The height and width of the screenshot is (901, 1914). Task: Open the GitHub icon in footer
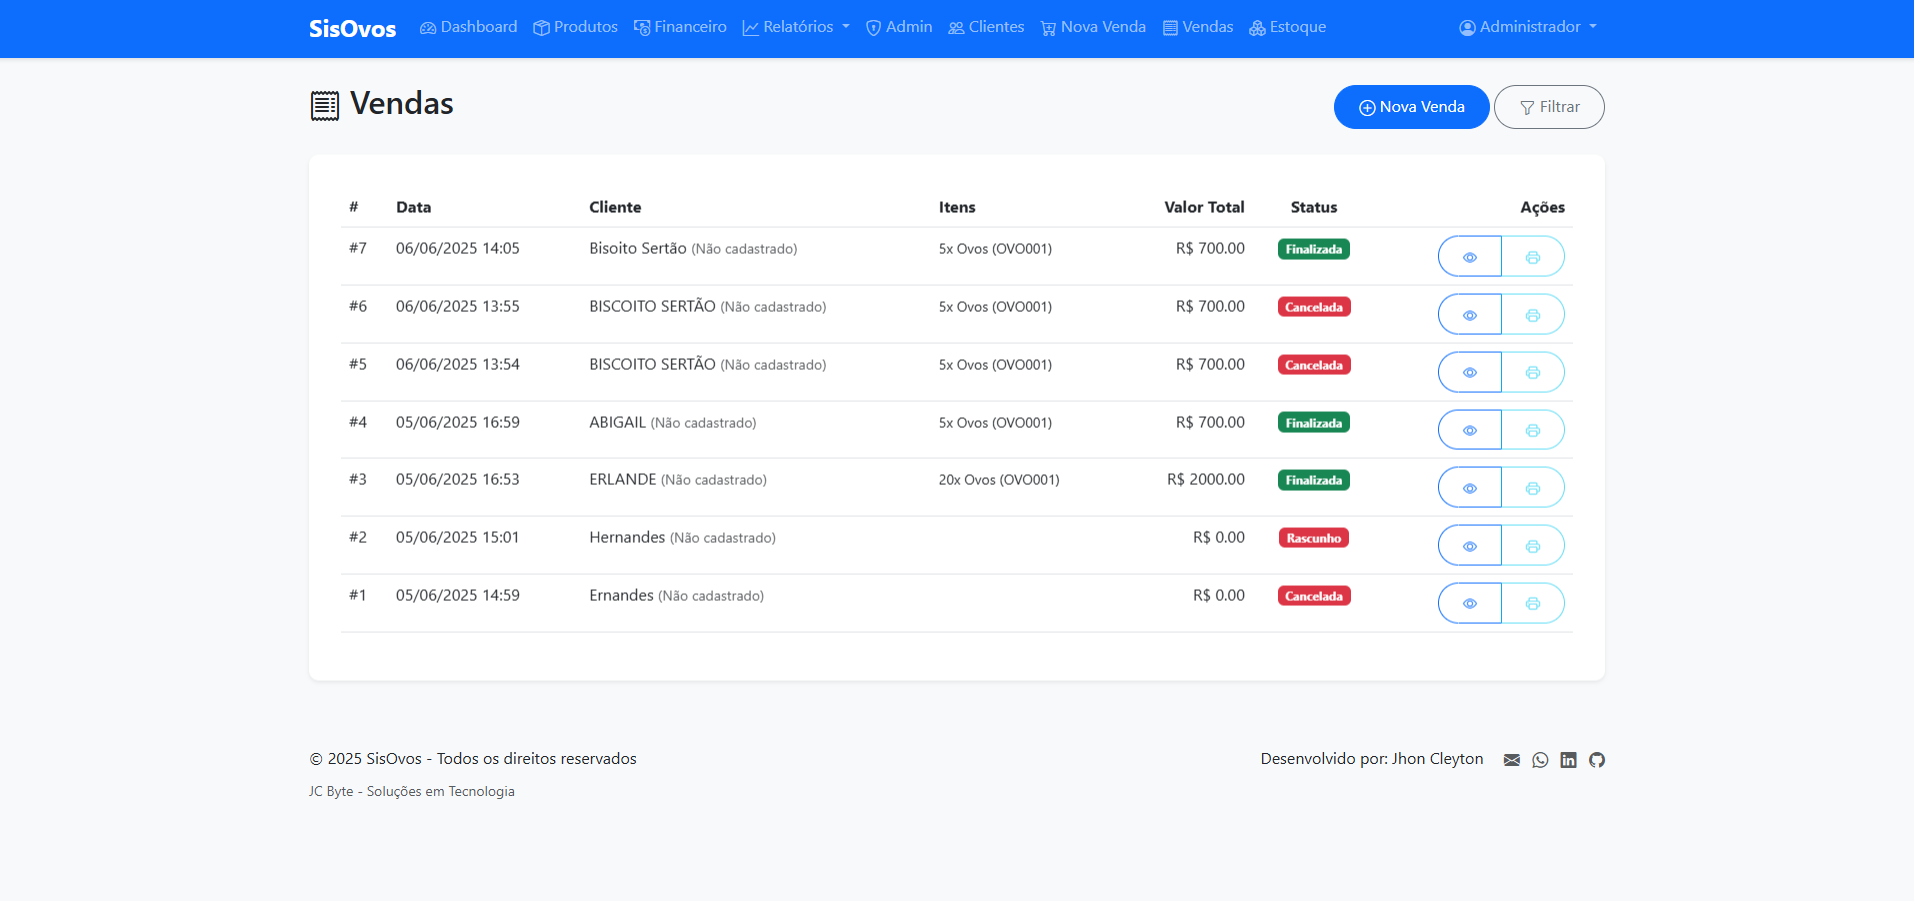click(1597, 760)
